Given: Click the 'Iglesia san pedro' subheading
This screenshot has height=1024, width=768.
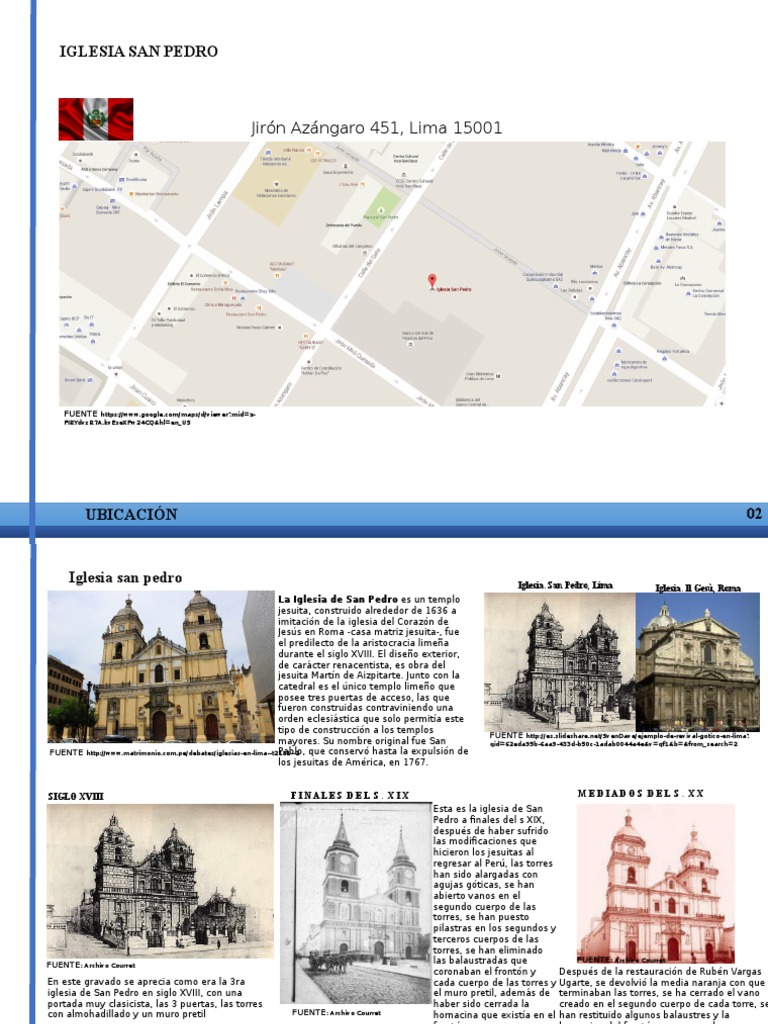Looking at the screenshot, I should 125,577.
